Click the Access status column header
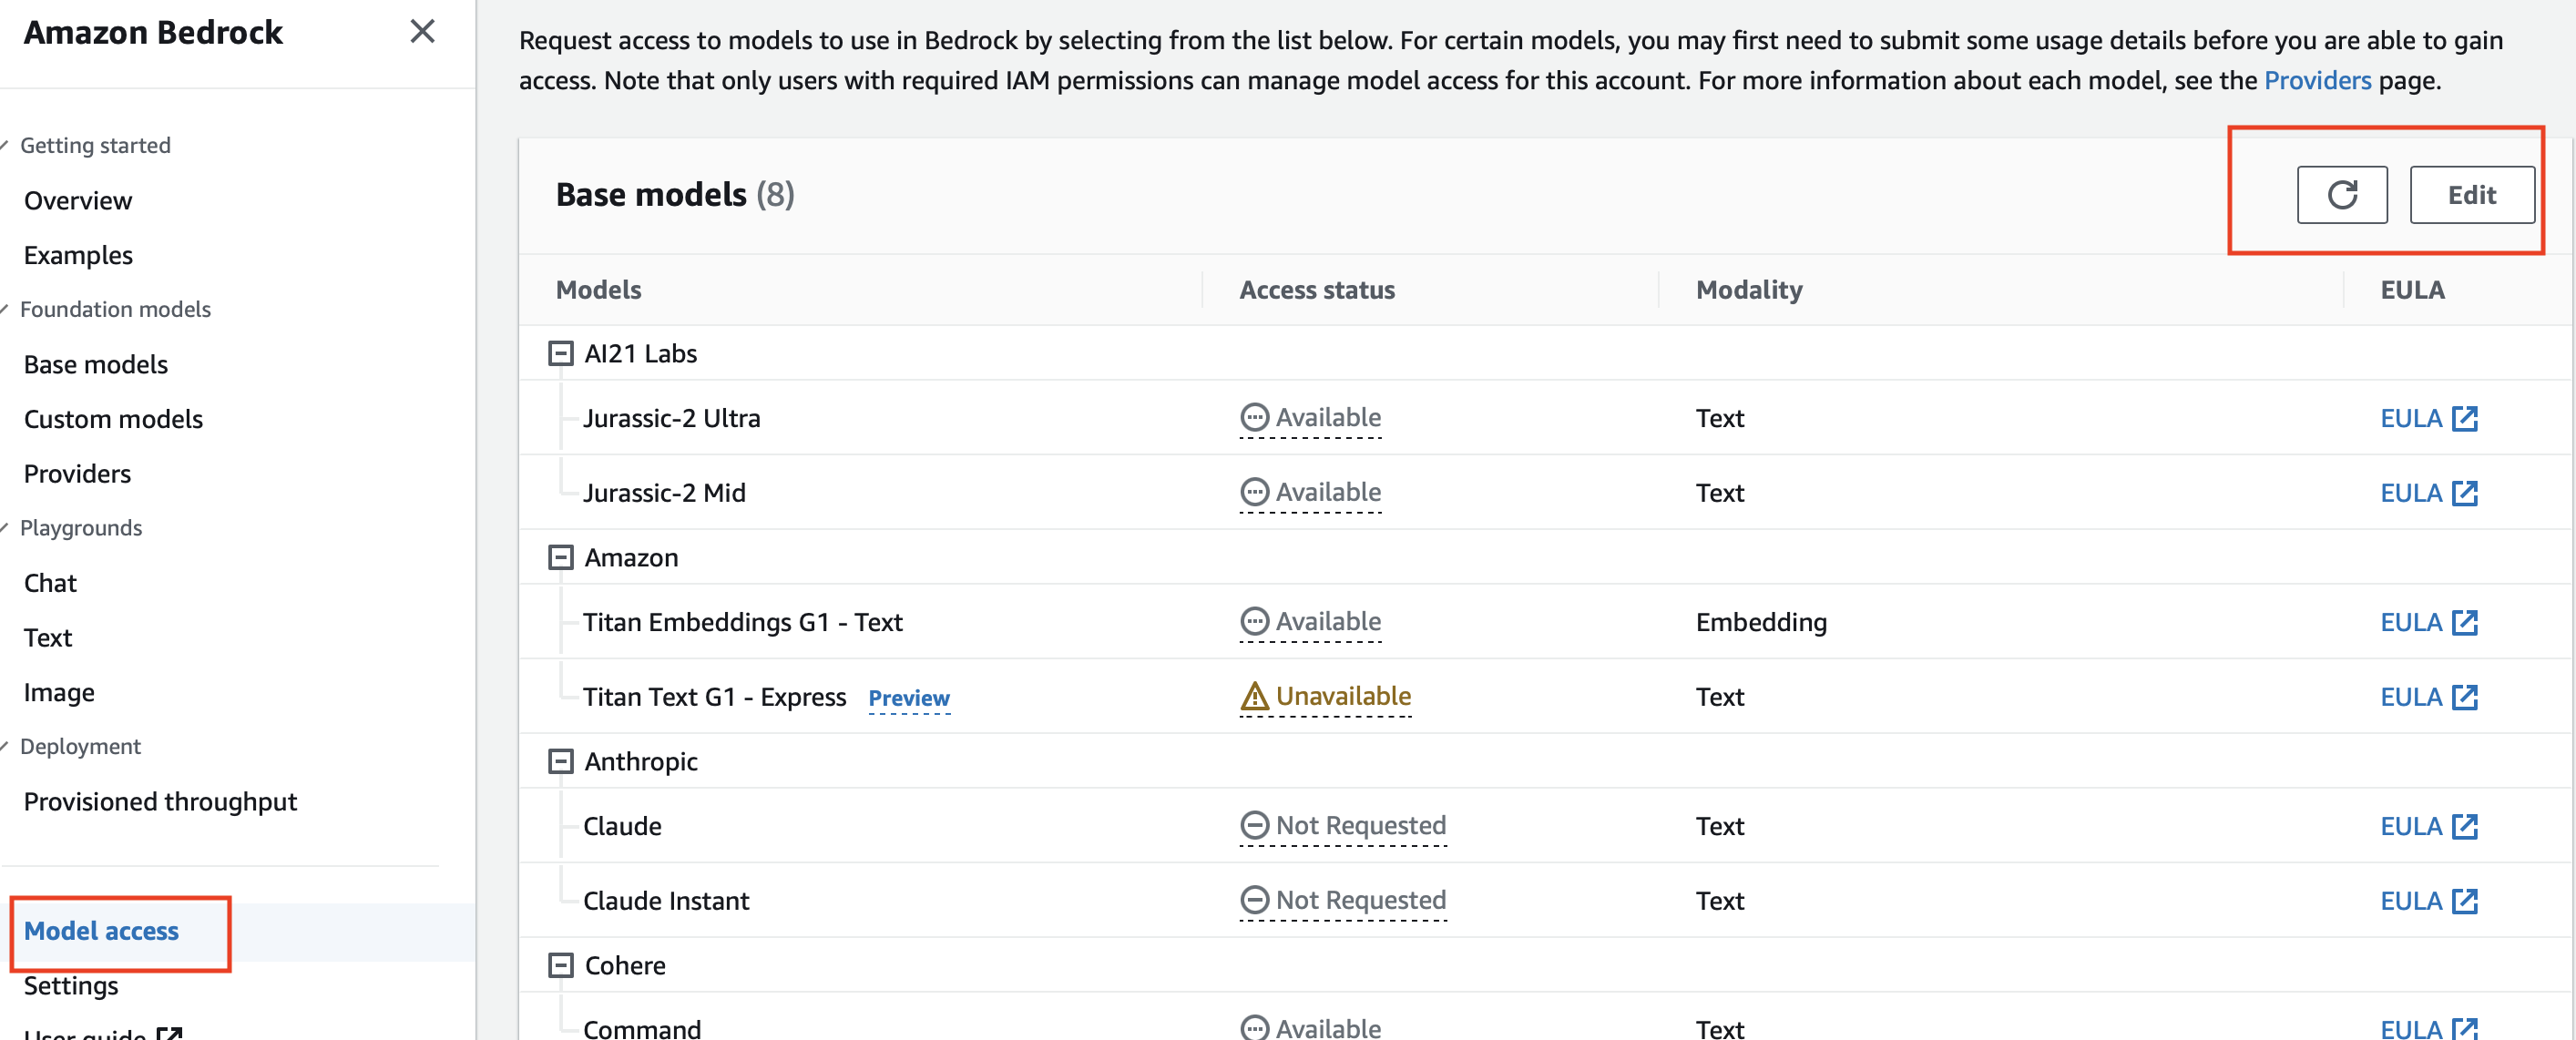Viewport: 2576px width, 1040px height. 1317,290
